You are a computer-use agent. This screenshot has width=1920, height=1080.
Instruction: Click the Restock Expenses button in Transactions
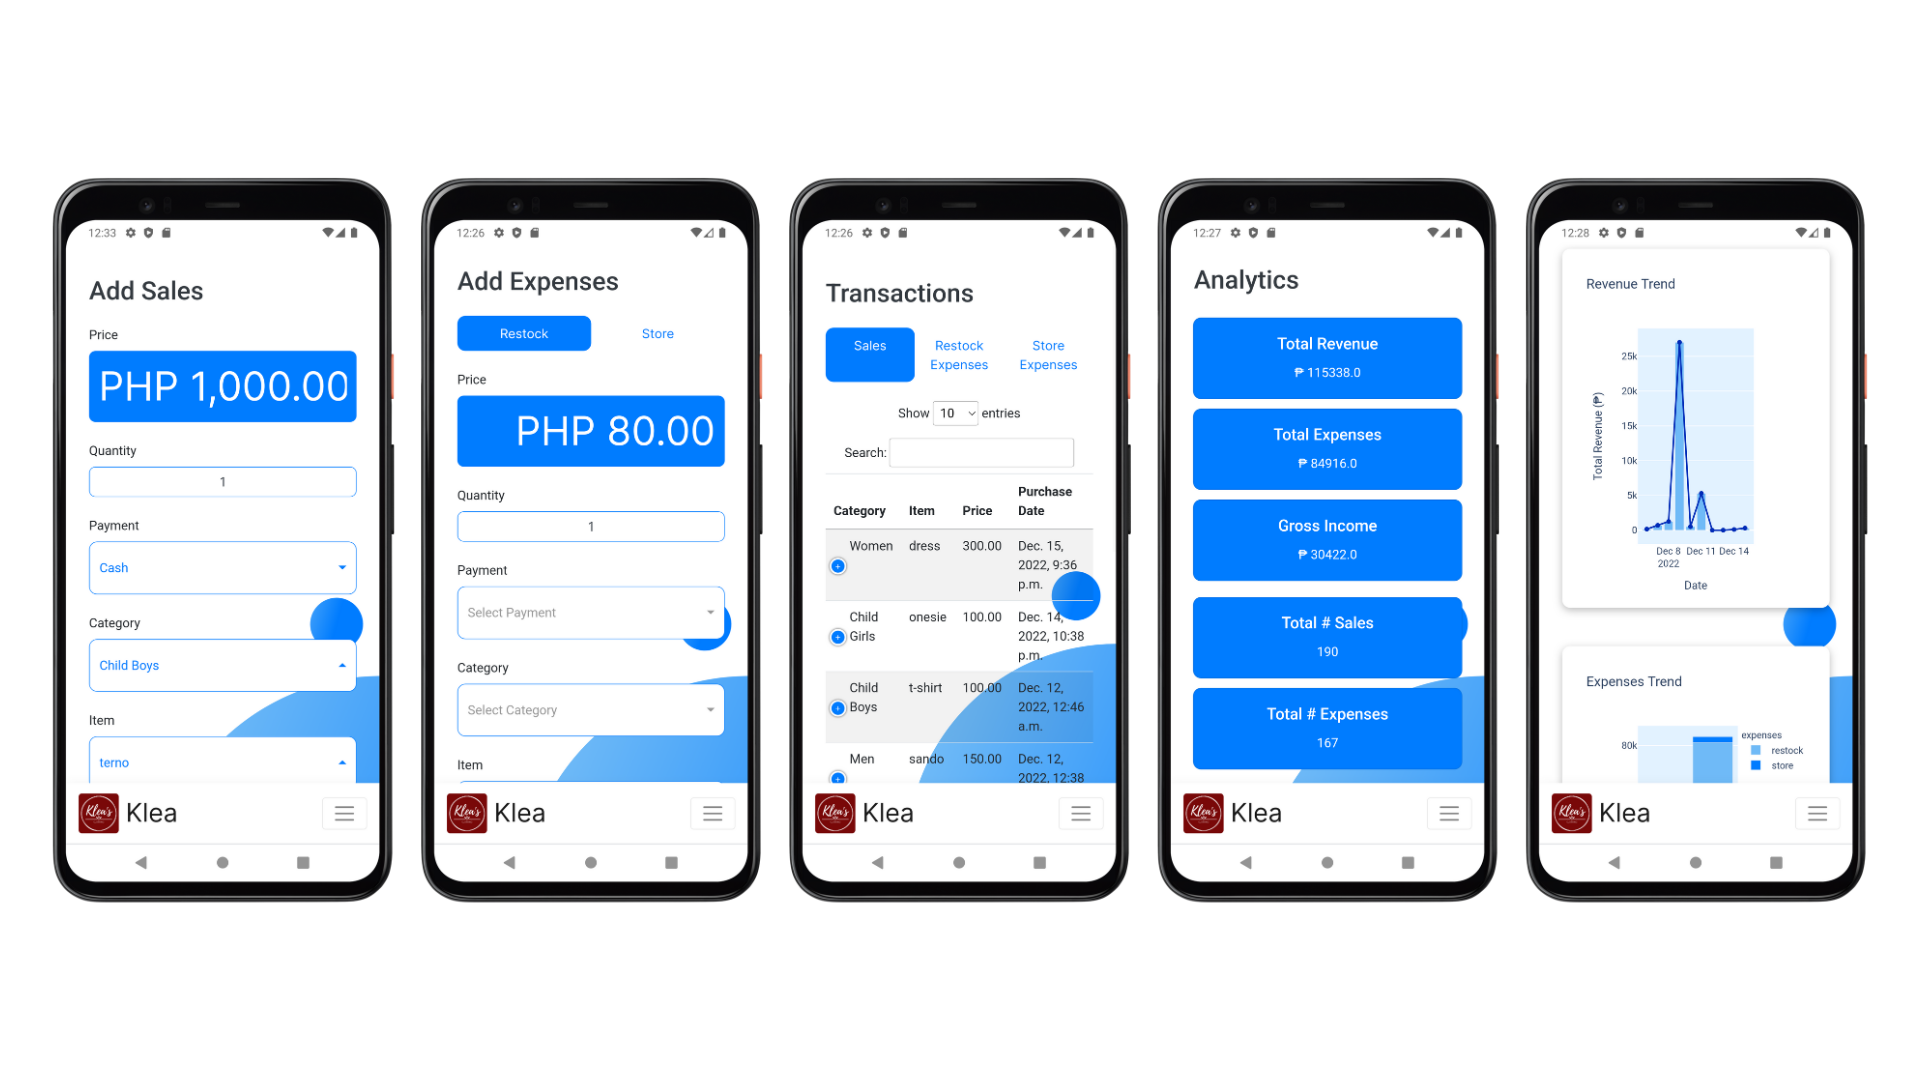click(957, 353)
